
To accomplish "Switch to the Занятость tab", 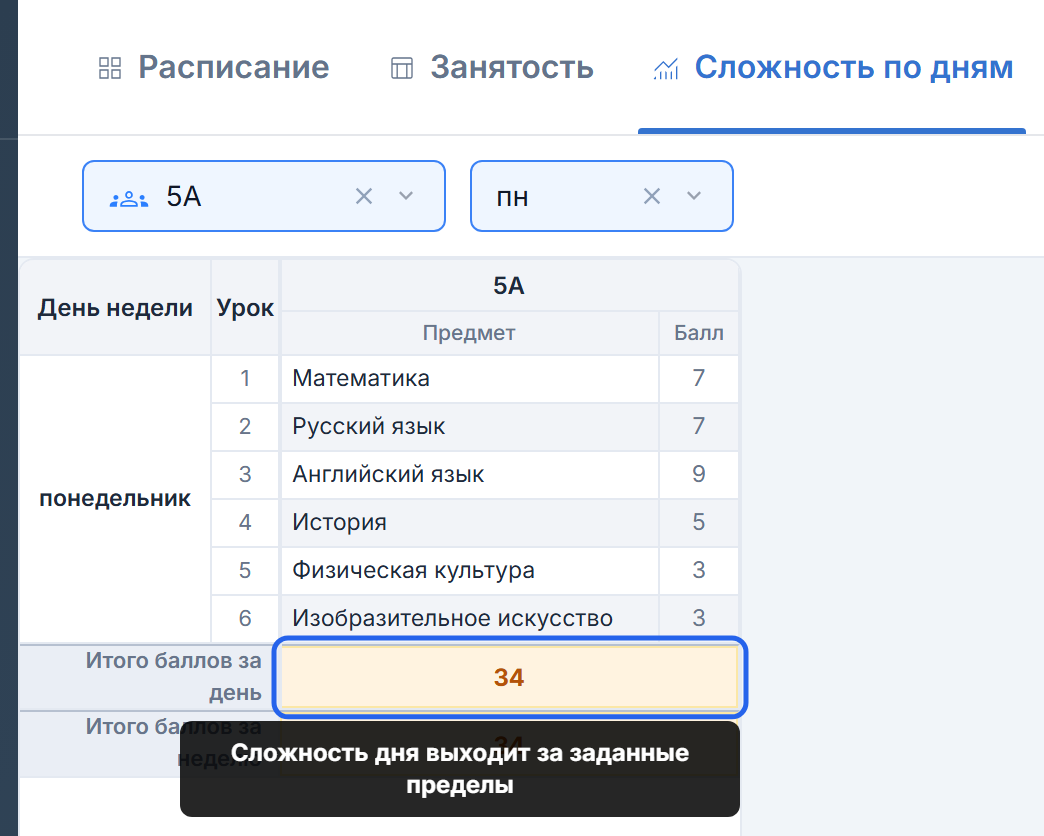I will [x=492, y=68].
